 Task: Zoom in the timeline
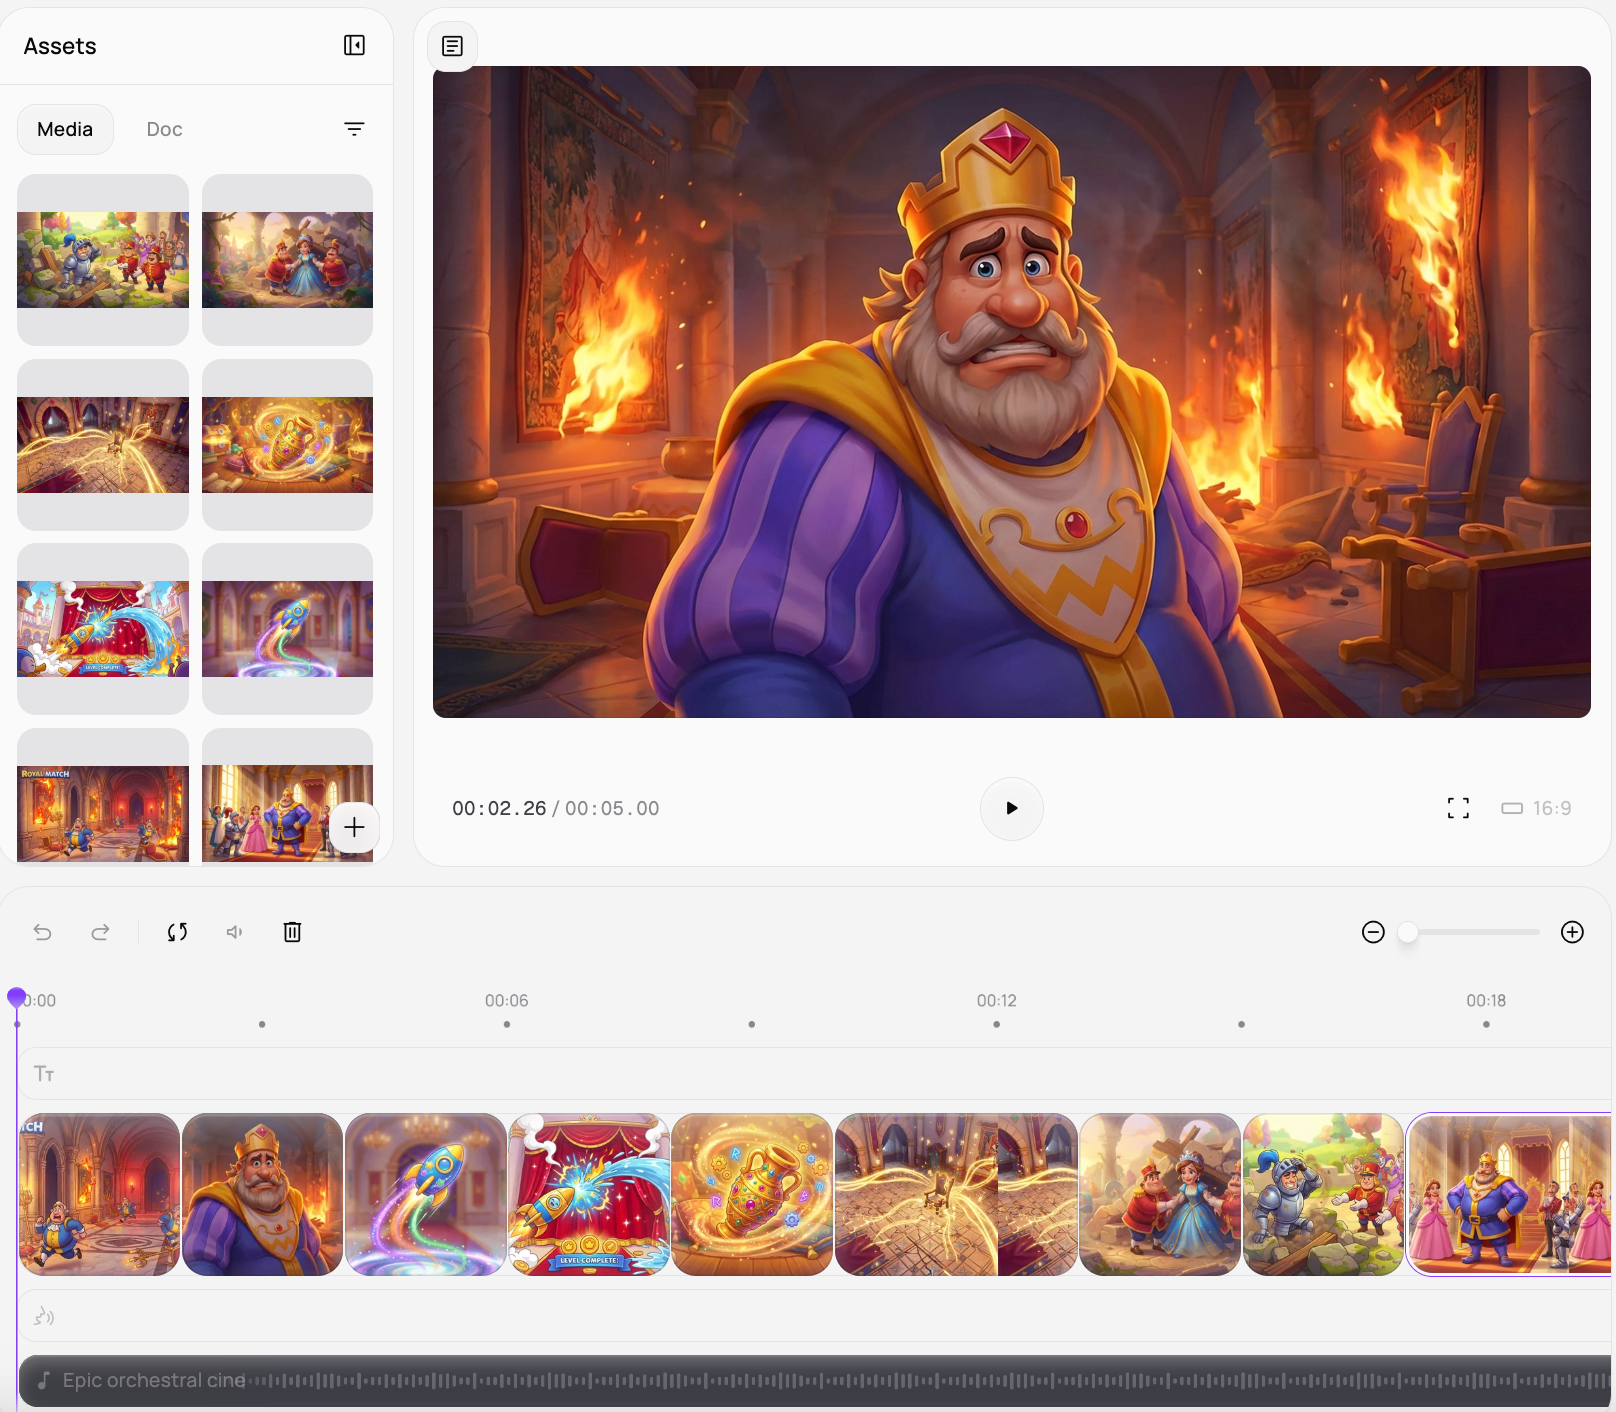(x=1572, y=932)
